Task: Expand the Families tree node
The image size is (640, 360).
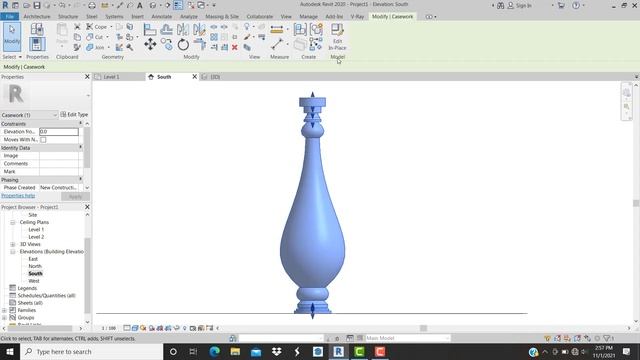Action: pos(4,310)
